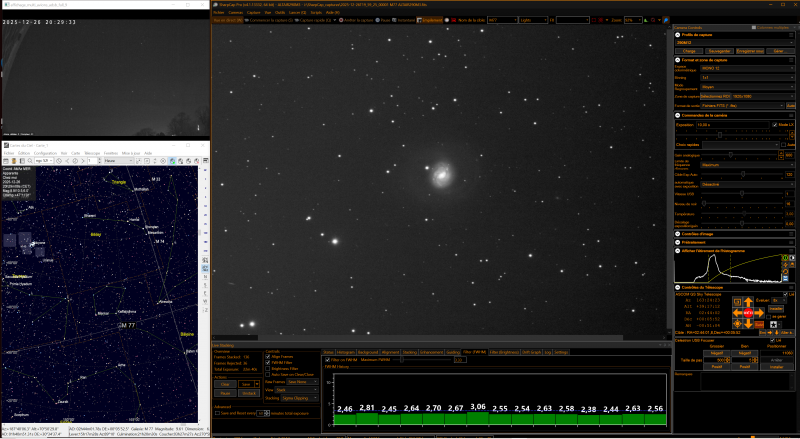Open the Format de sortie FITS dropdown
The width and height of the screenshot is (800, 439).
coord(742,106)
